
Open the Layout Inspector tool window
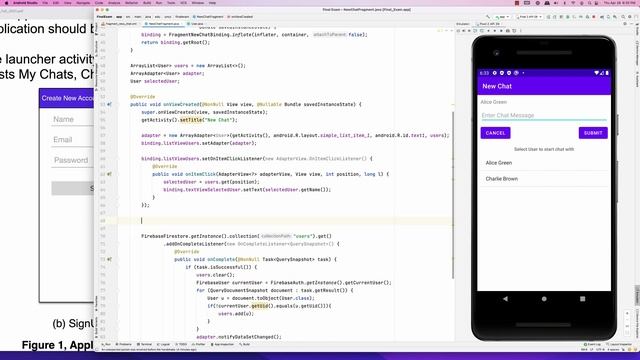620,344
